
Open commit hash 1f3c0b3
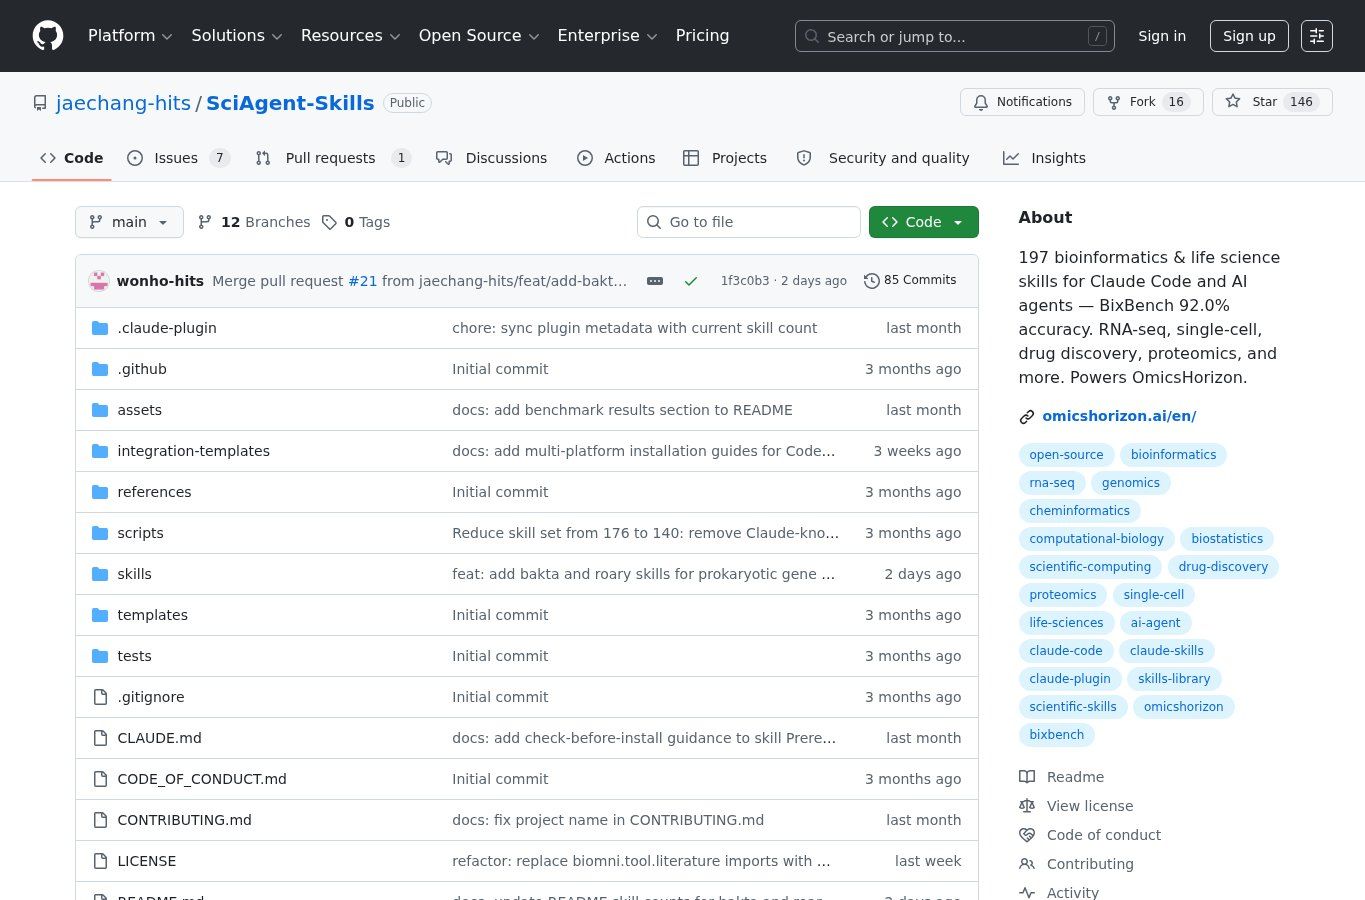(745, 281)
